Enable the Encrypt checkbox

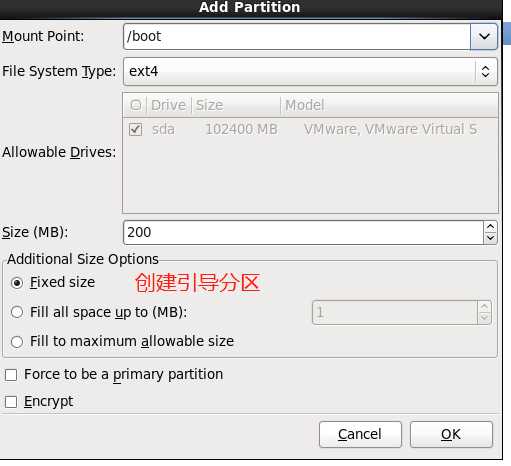(x=11, y=402)
